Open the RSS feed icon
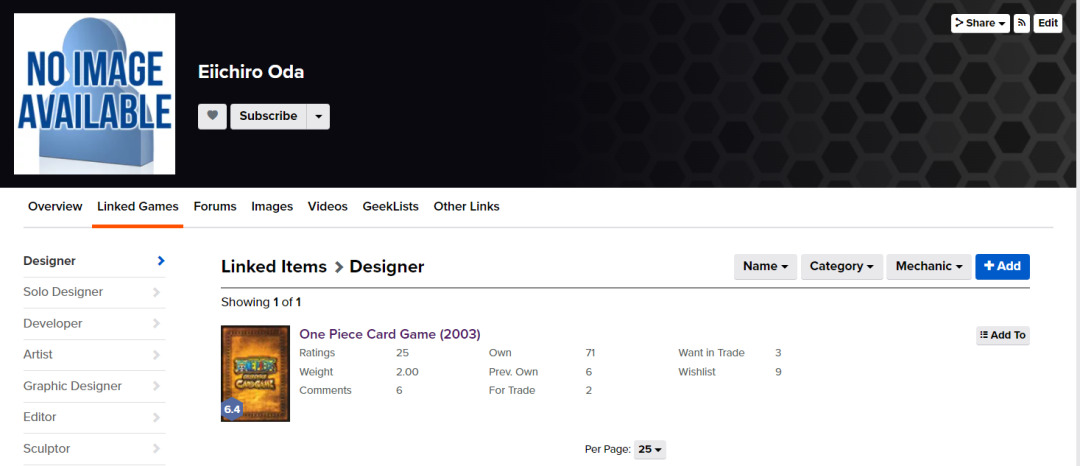Image resolution: width=1080 pixels, height=466 pixels. click(1022, 23)
